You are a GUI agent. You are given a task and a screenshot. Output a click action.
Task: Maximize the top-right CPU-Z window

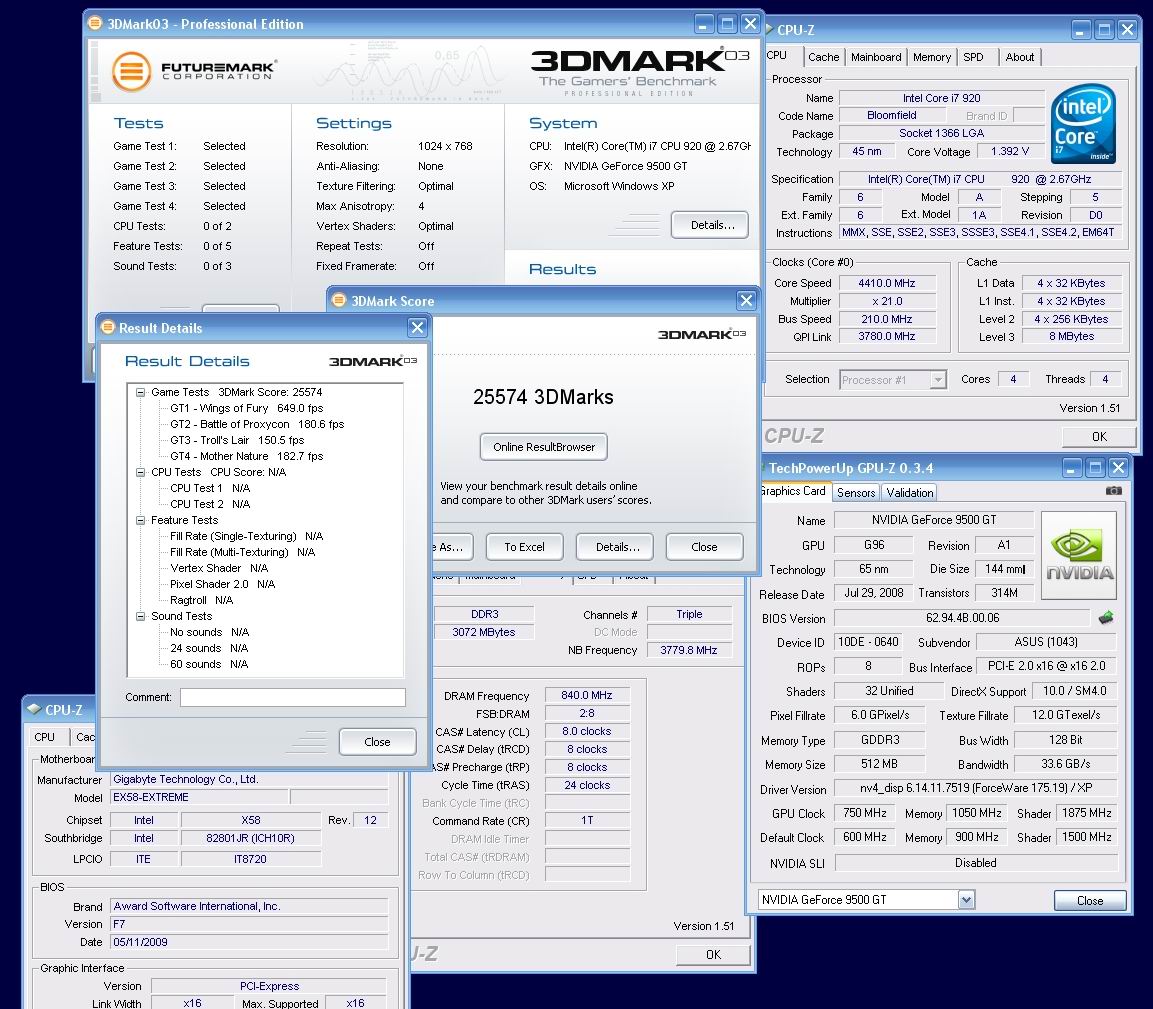(x=1103, y=29)
